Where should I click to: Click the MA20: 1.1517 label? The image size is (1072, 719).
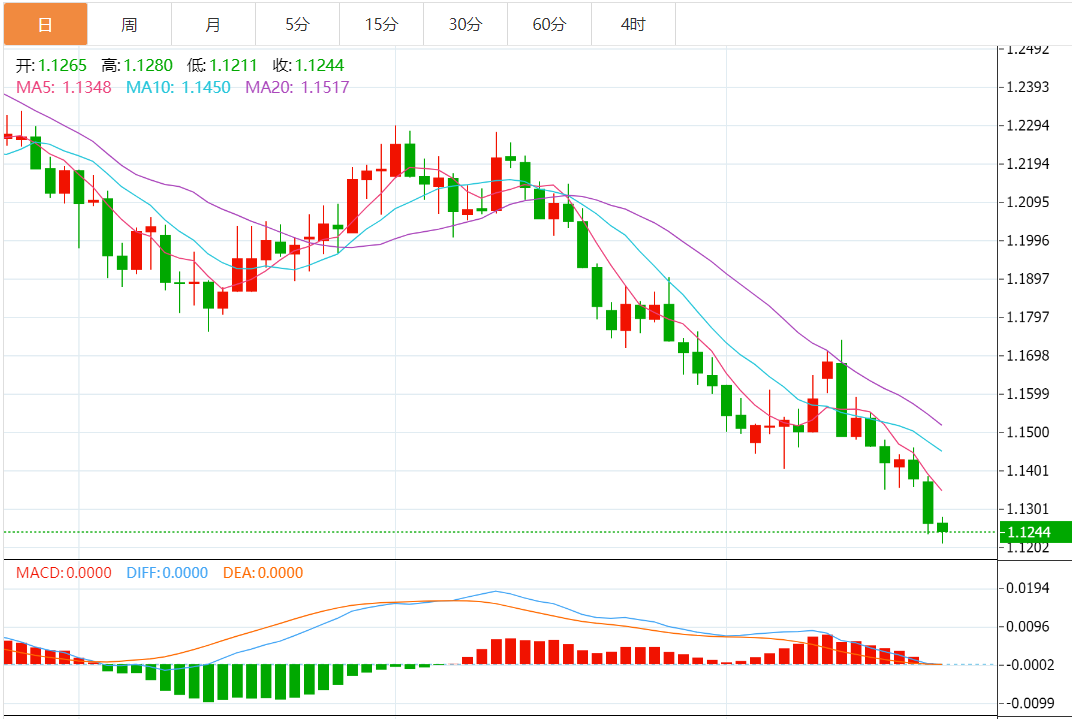(x=297, y=87)
